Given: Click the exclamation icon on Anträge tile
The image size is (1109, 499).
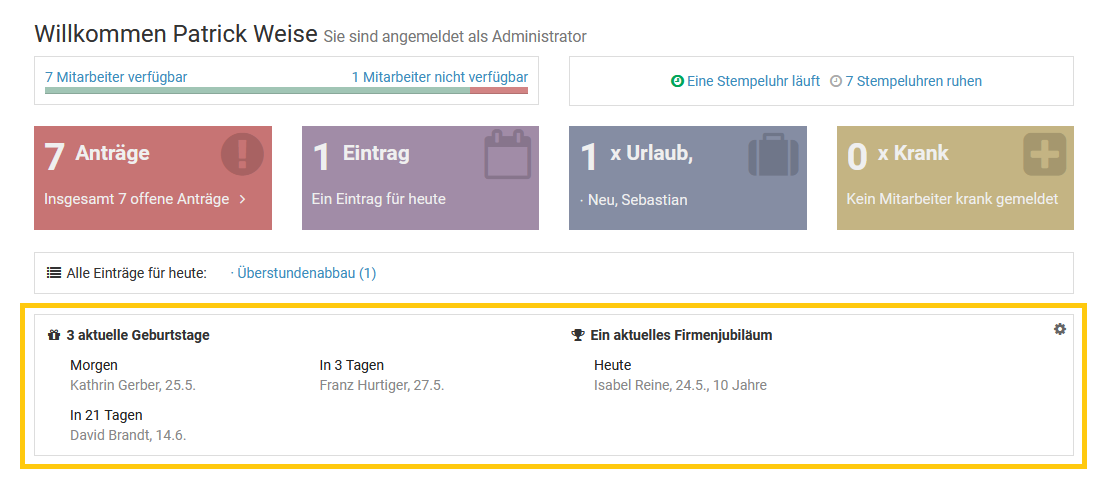Looking at the screenshot, I should coord(242,155).
